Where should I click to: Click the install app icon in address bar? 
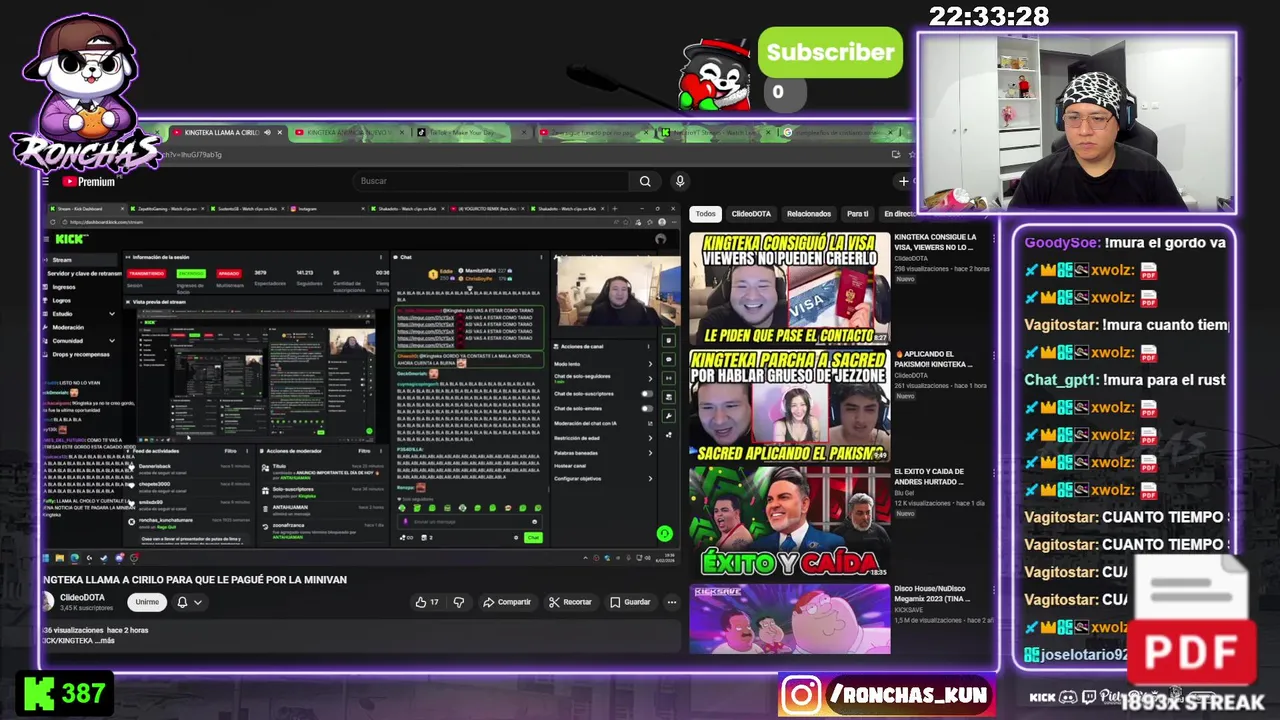click(896, 154)
